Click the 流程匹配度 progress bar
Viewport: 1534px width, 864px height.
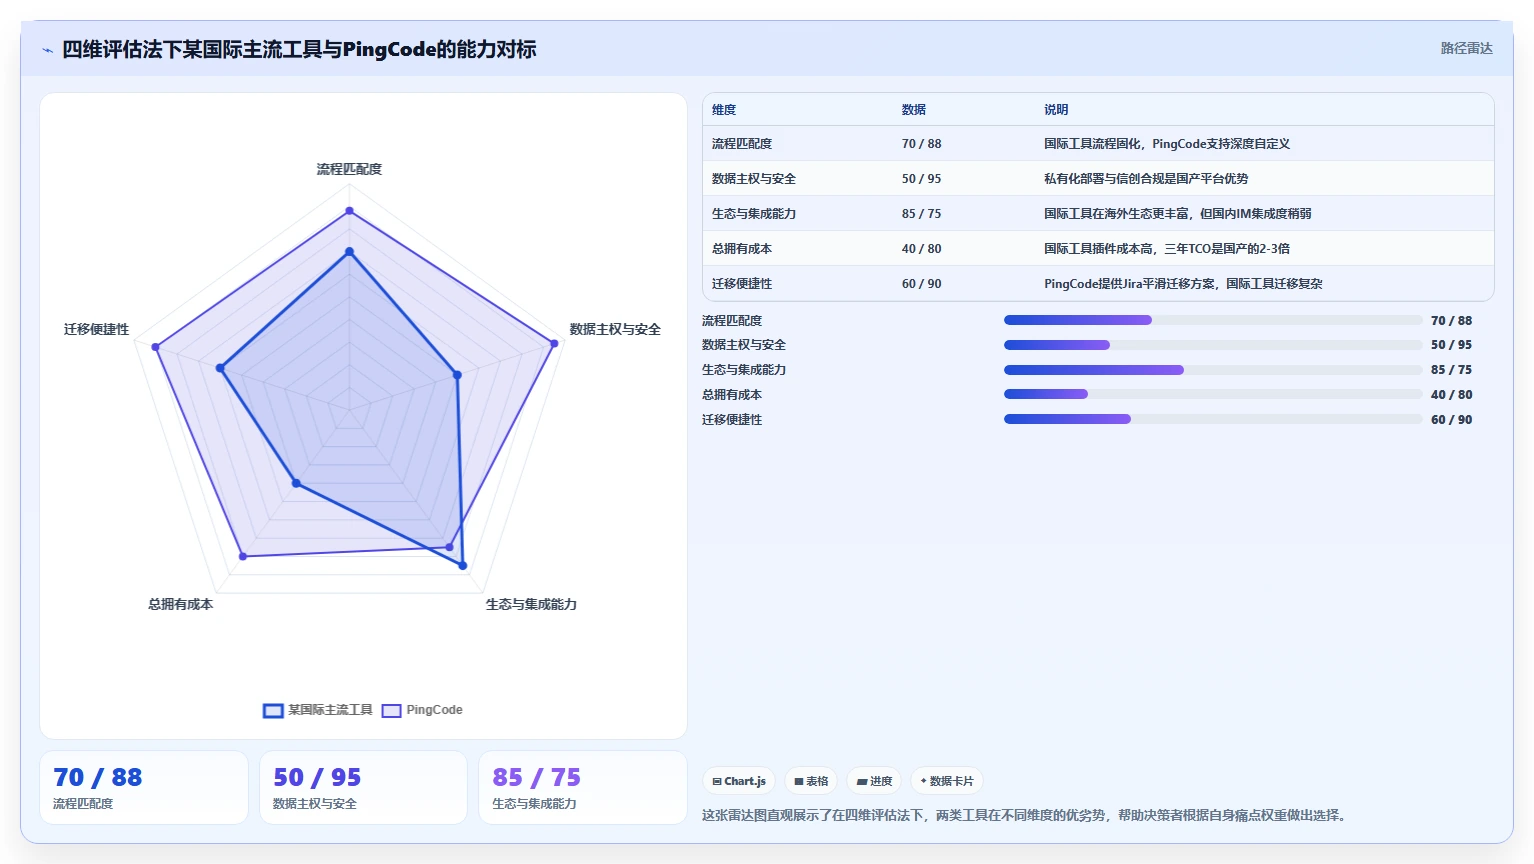pos(1213,320)
